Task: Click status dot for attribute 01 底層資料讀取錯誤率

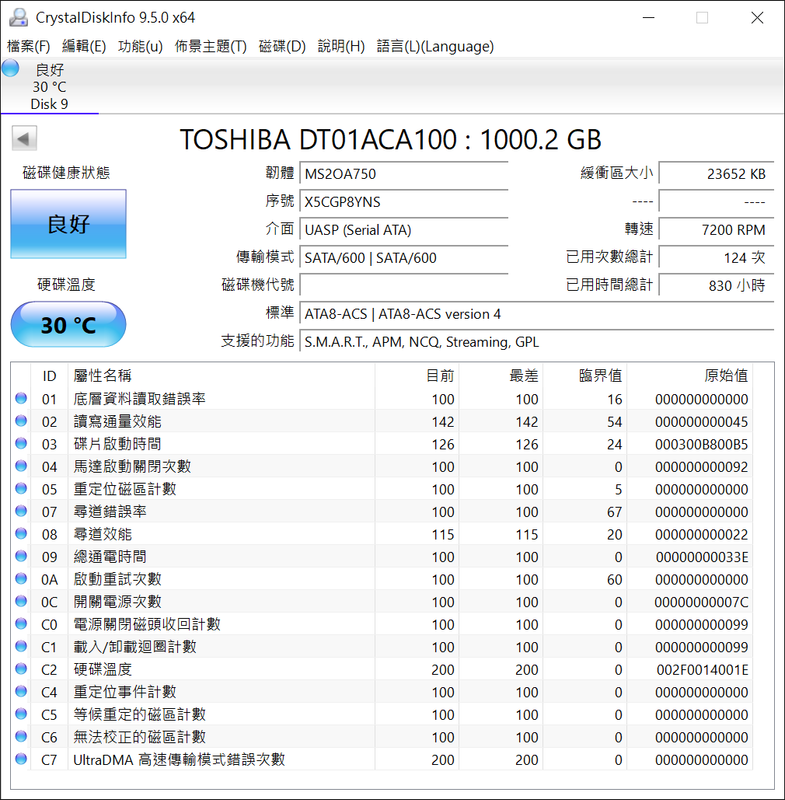Action: [x=21, y=398]
